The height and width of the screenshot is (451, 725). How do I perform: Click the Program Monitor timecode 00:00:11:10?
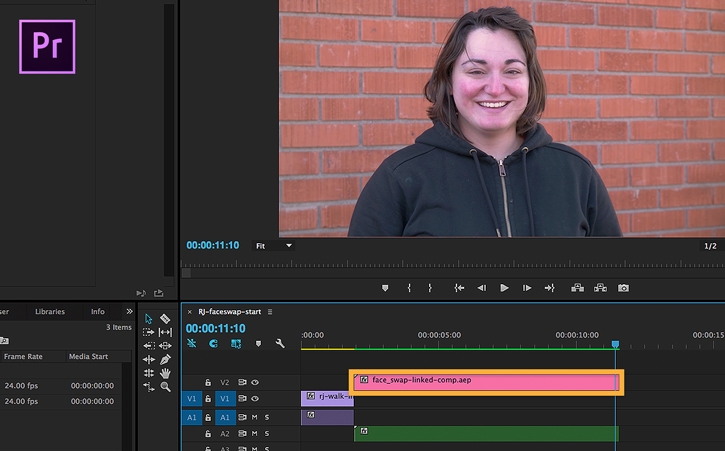click(x=213, y=245)
